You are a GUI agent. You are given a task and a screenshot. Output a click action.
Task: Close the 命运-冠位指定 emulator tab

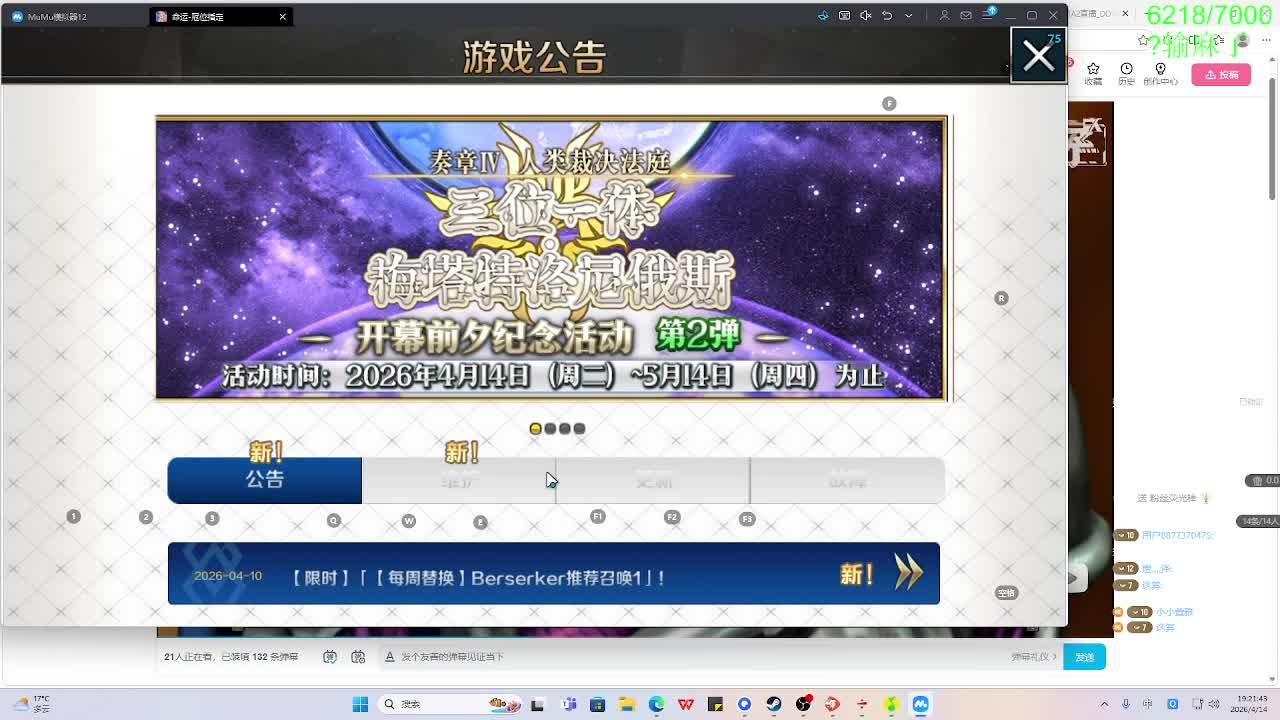[283, 16]
